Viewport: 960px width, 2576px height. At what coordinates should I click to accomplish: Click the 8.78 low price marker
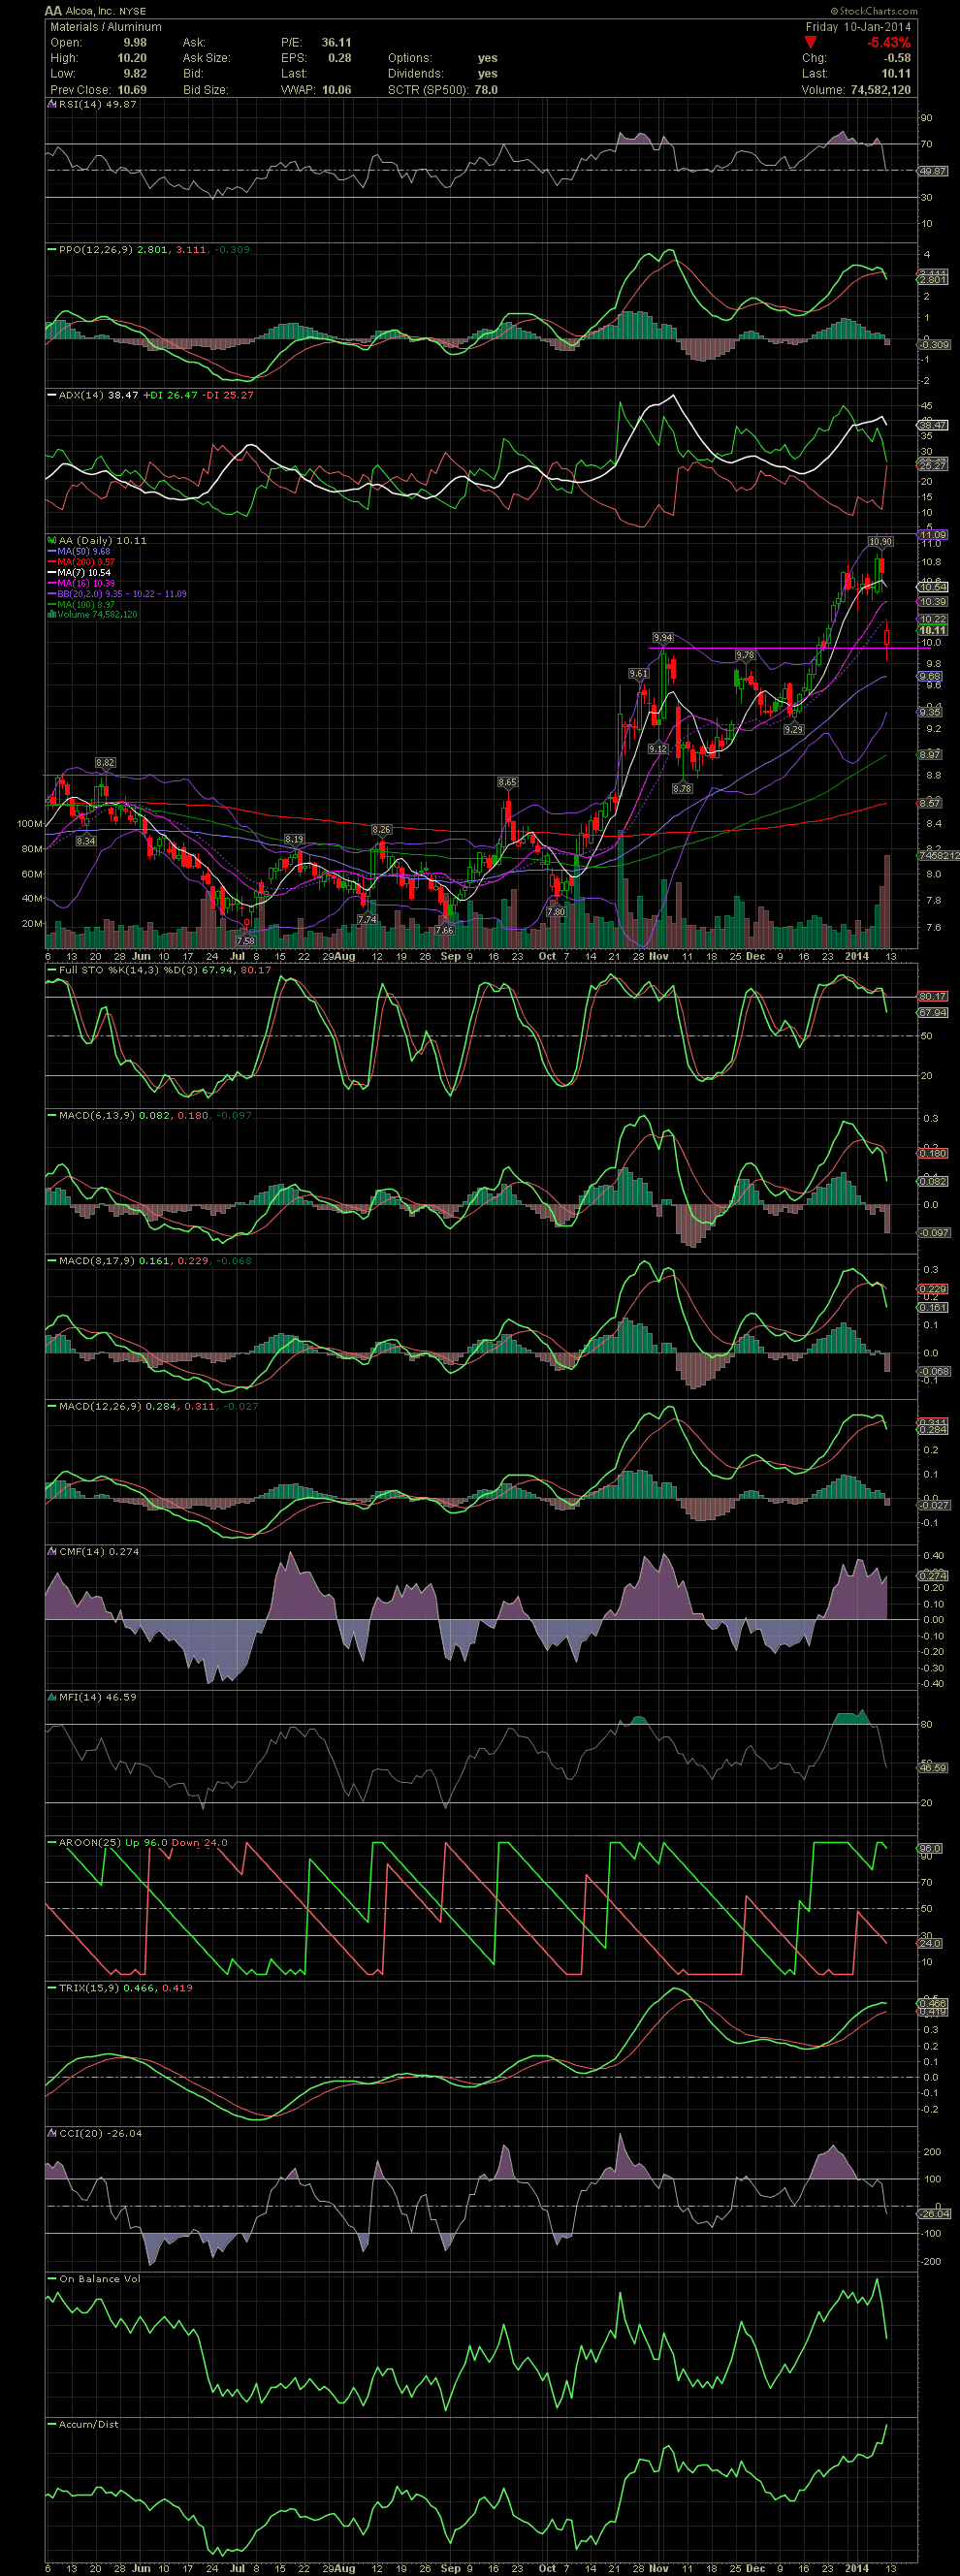coord(682,788)
